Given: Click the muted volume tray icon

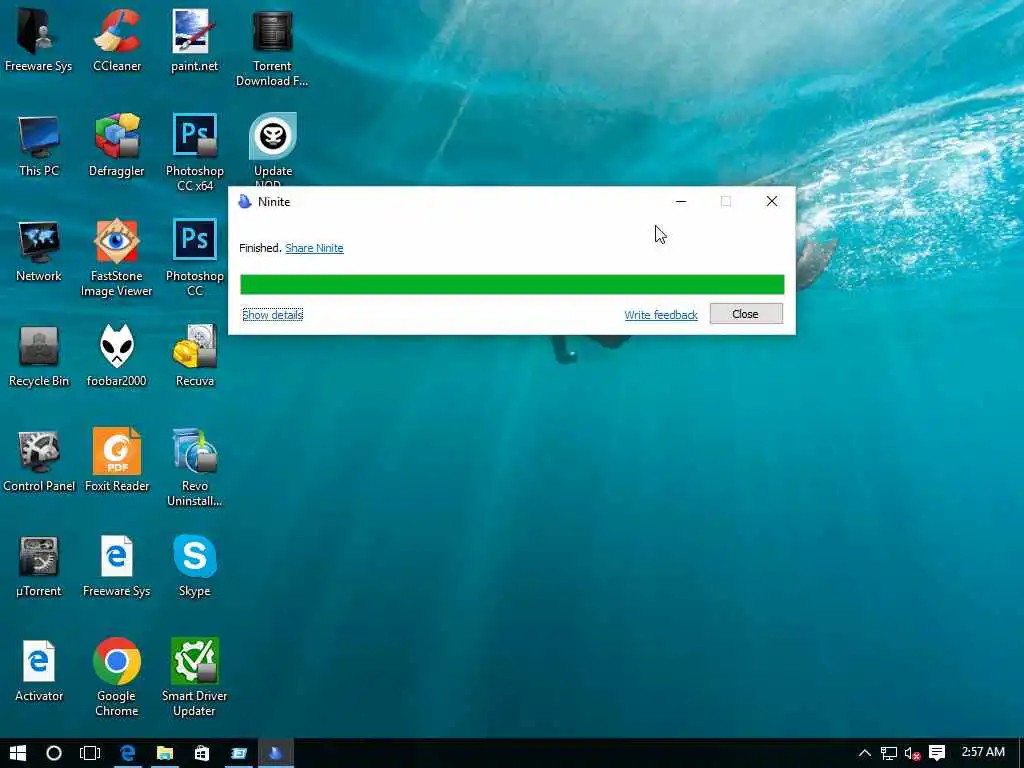Looking at the screenshot, I should point(912,754).
